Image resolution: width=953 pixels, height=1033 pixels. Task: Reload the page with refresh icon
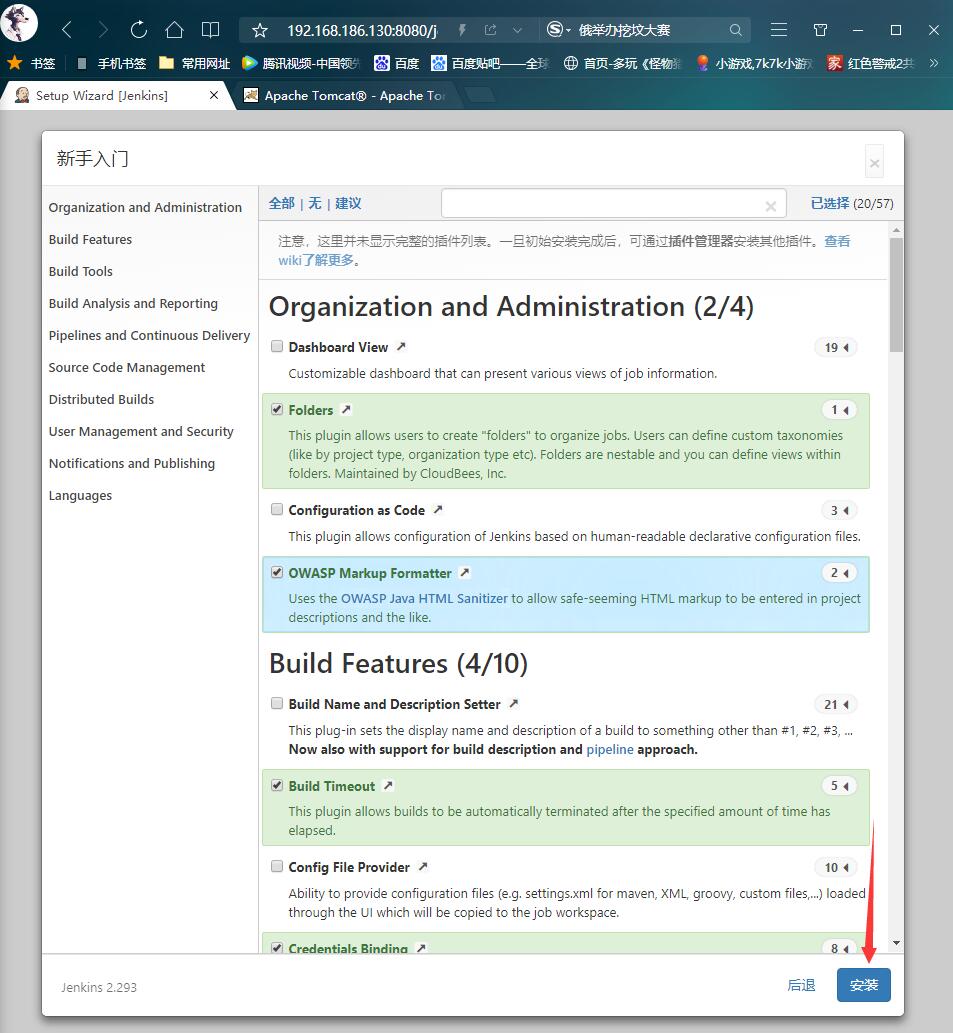point(138,30)
